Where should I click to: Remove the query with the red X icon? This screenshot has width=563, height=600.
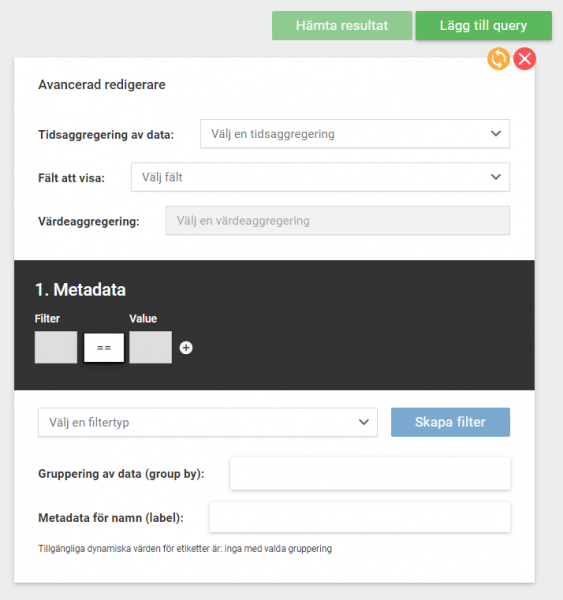[x=525, y=59]
